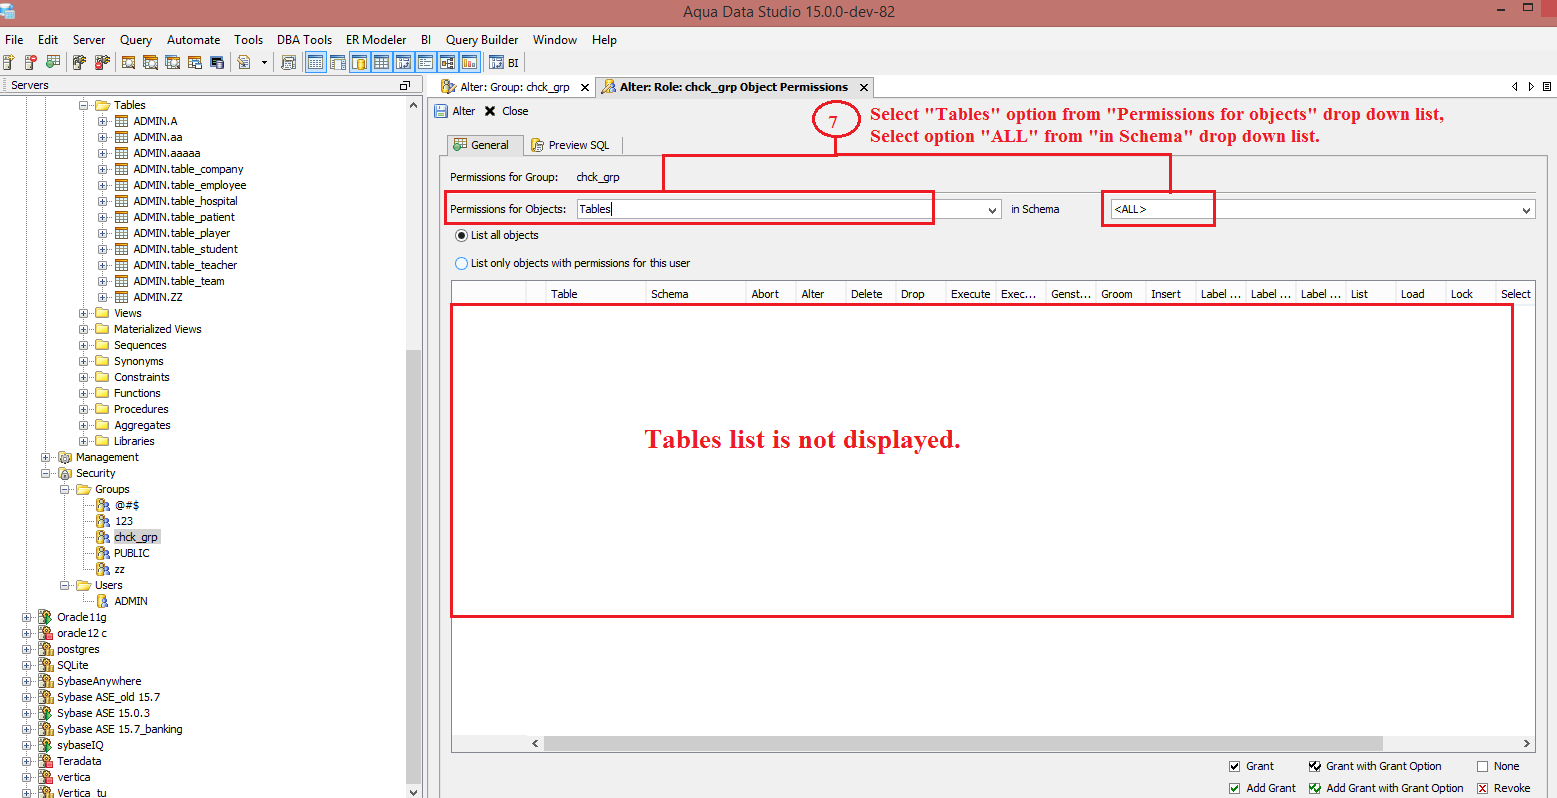
Task: Collapse the Security tree node
Action: click(46, 473)
